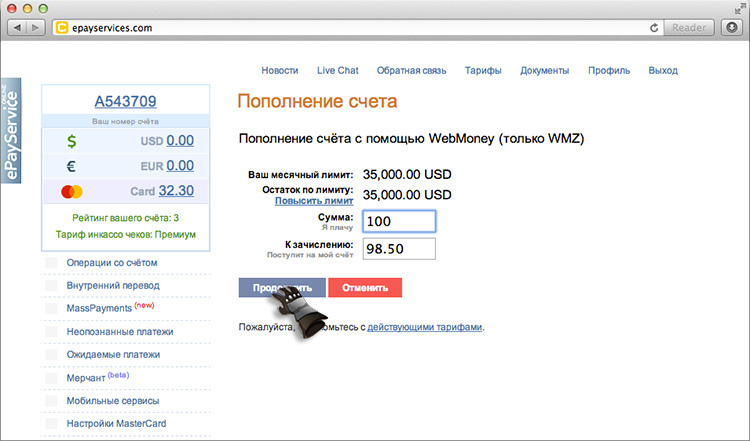
Task: Open Мерчант sidebar link
Action: tap(86, 378)
